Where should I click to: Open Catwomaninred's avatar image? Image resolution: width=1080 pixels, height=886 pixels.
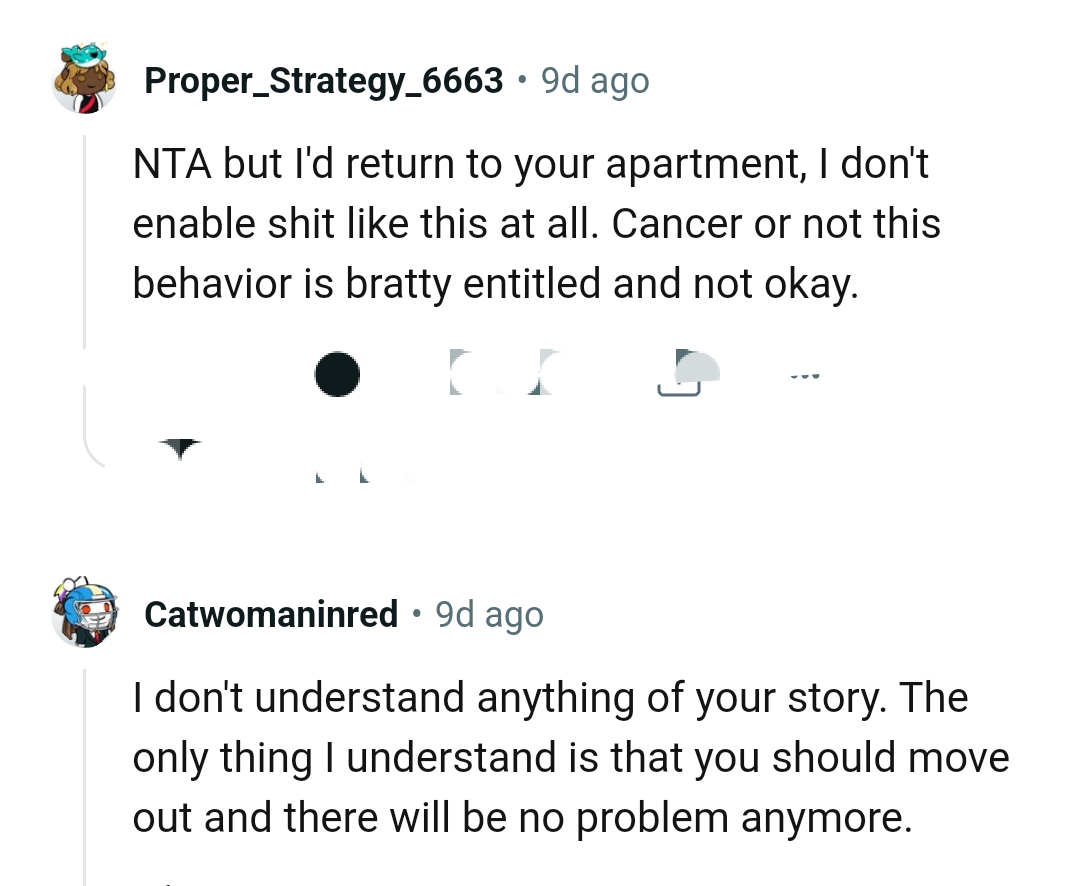click(x=85, y=614)
